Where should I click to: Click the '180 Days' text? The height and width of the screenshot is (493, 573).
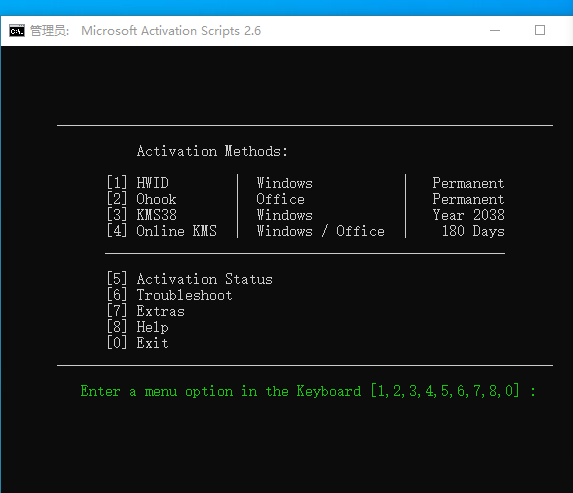click(473, 231)
